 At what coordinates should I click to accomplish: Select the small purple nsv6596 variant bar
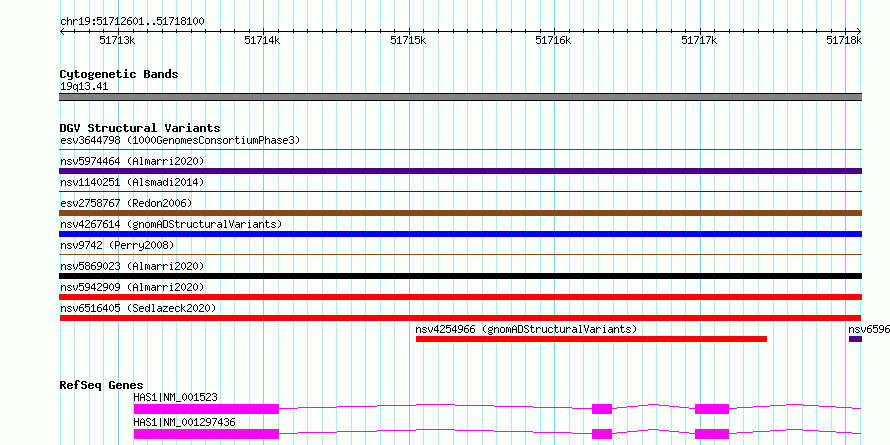[855, 339]
